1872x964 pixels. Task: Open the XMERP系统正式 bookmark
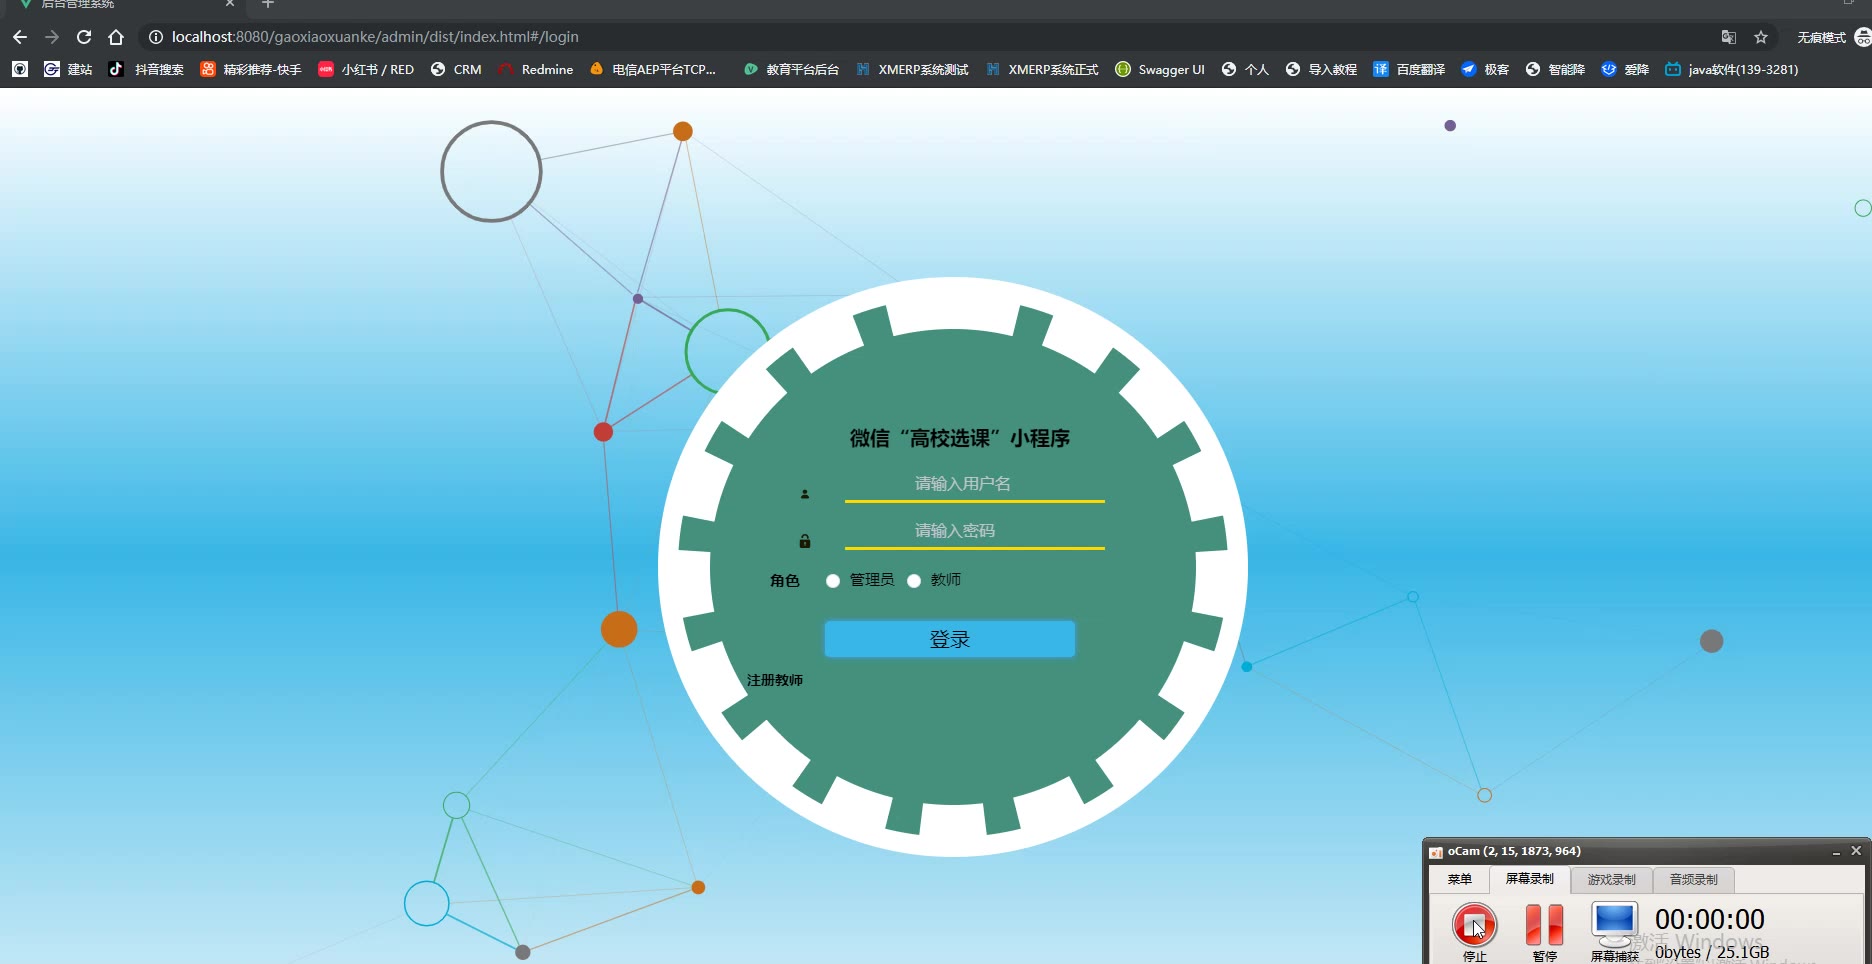(x=1042, y=69)
